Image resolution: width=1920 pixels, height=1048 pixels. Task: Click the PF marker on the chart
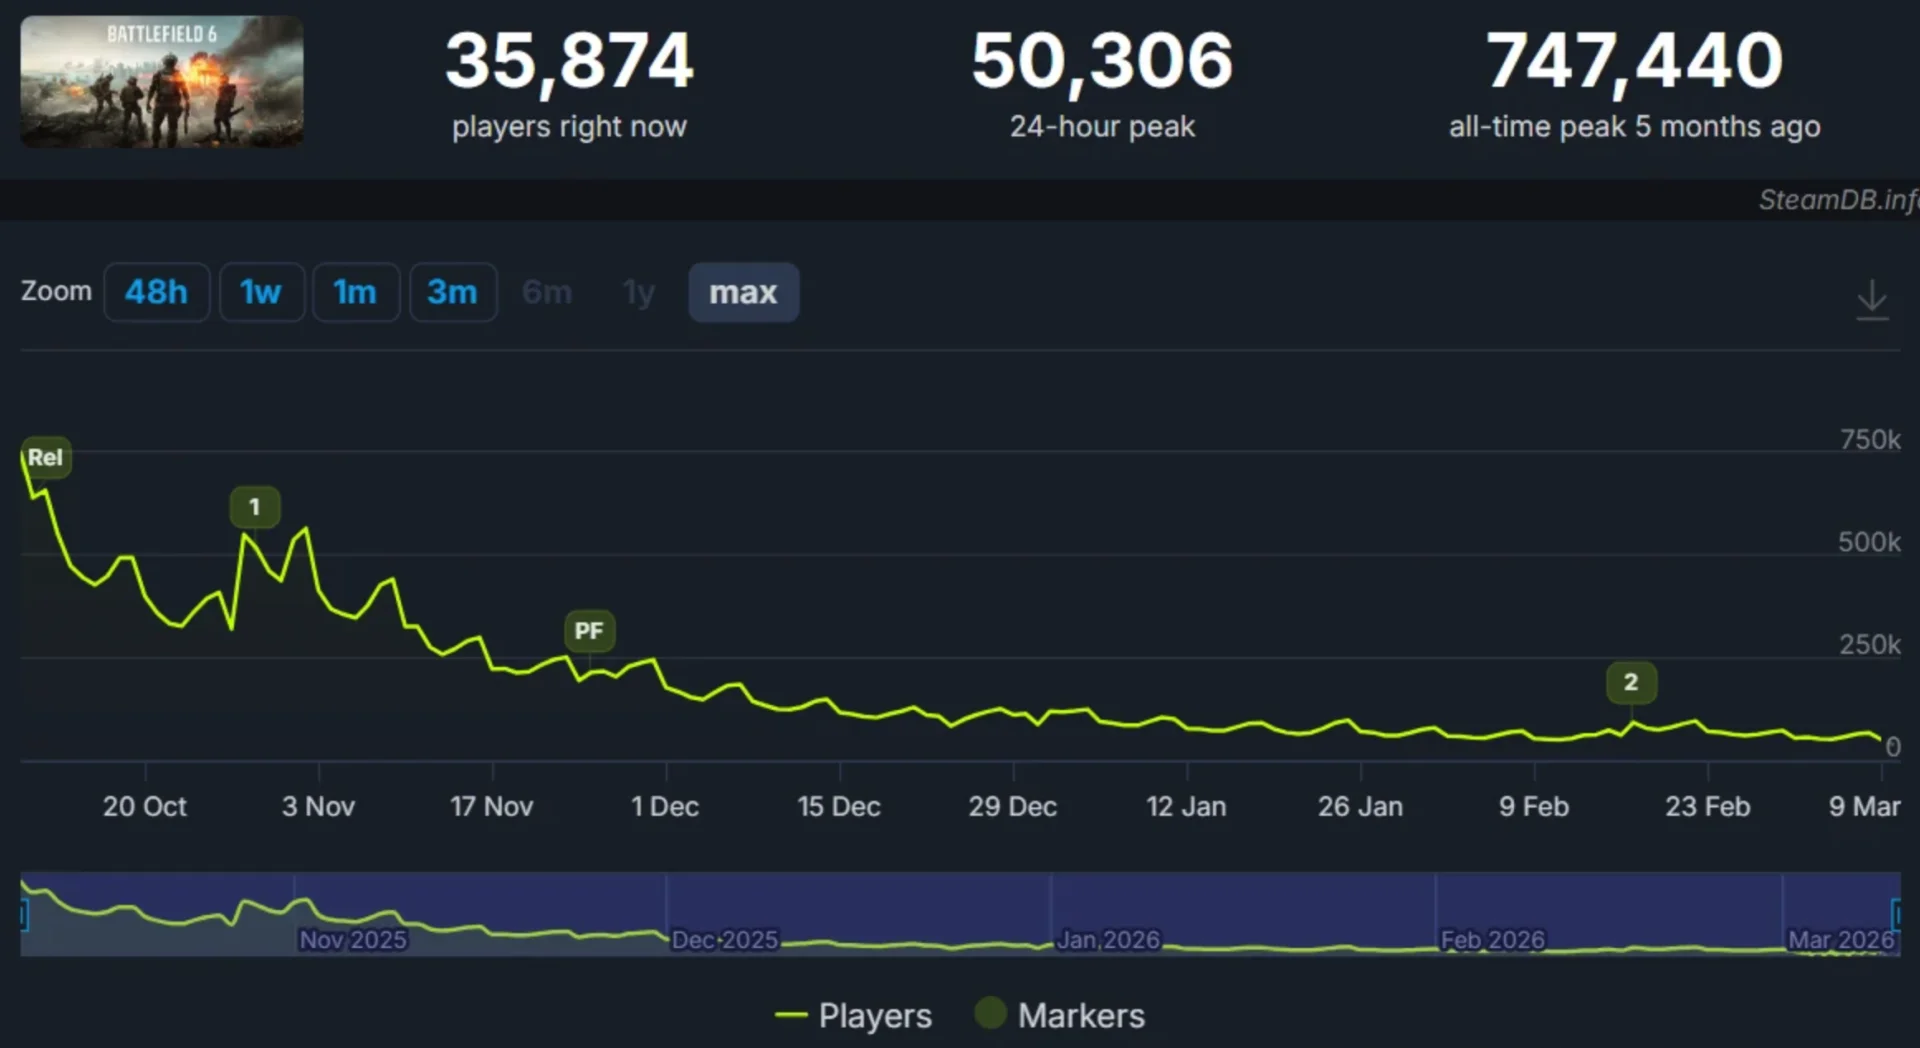[x=589, y=631]
